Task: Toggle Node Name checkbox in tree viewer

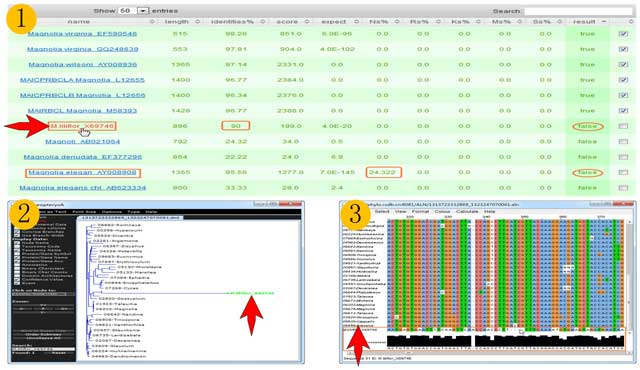Action: [17, 243]
